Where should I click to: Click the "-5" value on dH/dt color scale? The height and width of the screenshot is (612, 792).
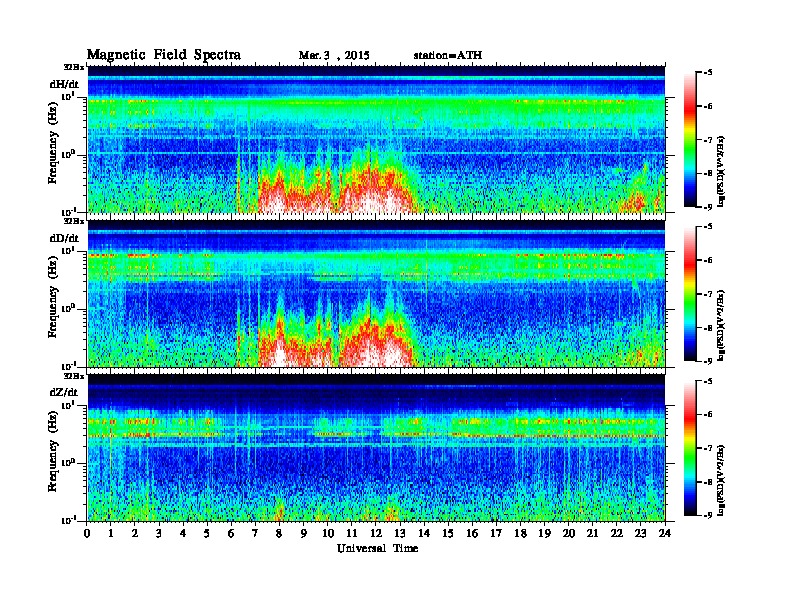coord(708,73)
